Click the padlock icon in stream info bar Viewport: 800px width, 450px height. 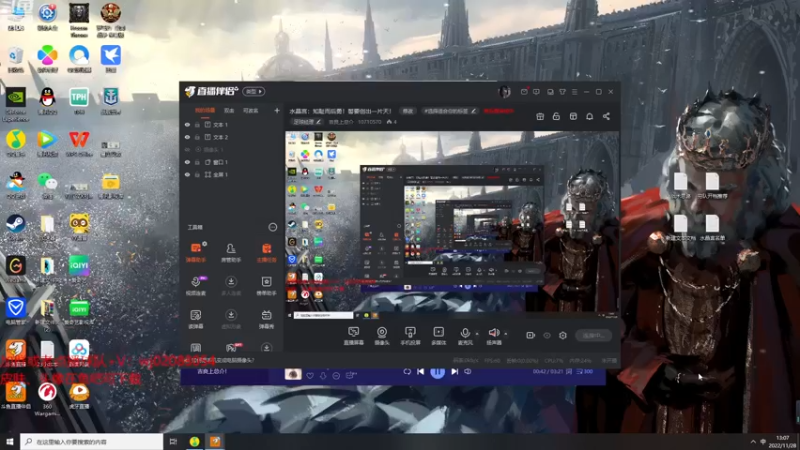point(556,116)
